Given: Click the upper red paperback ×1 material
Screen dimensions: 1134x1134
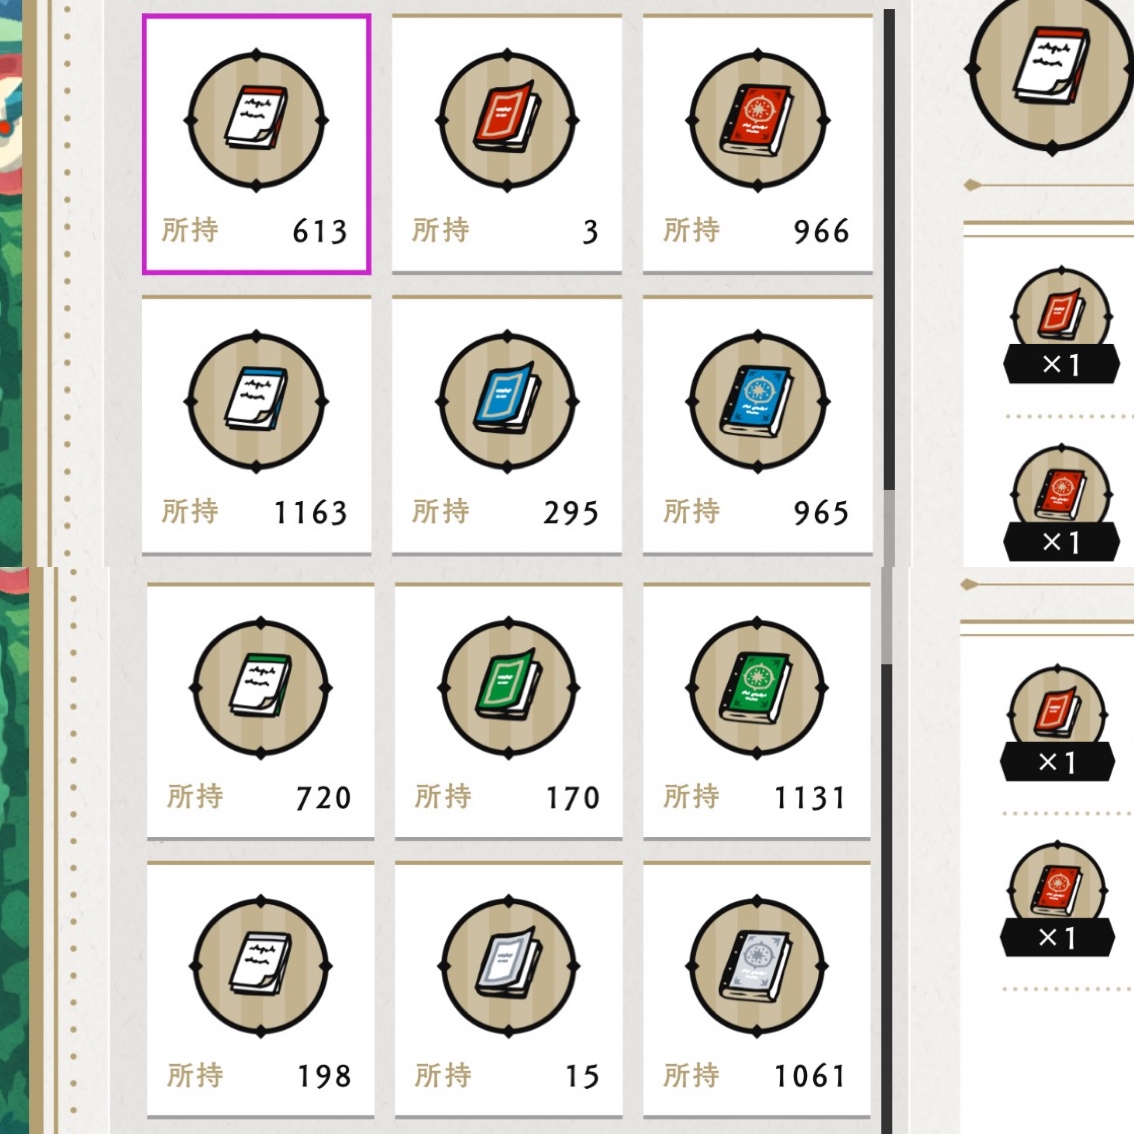Looking at the screenshot, I should pyautogui.click(x=1061, y=325).
